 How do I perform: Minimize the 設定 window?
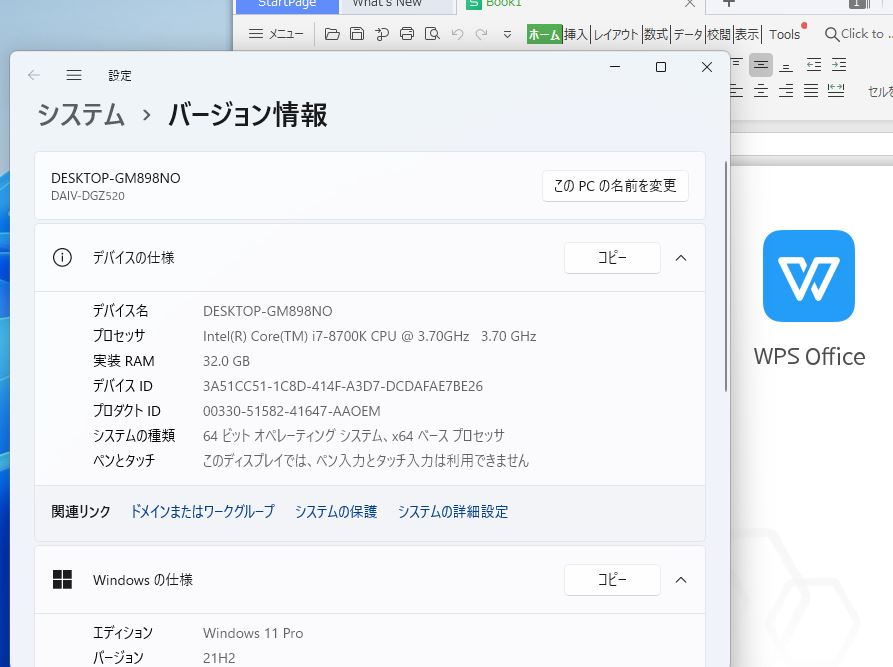pos(615,67)
